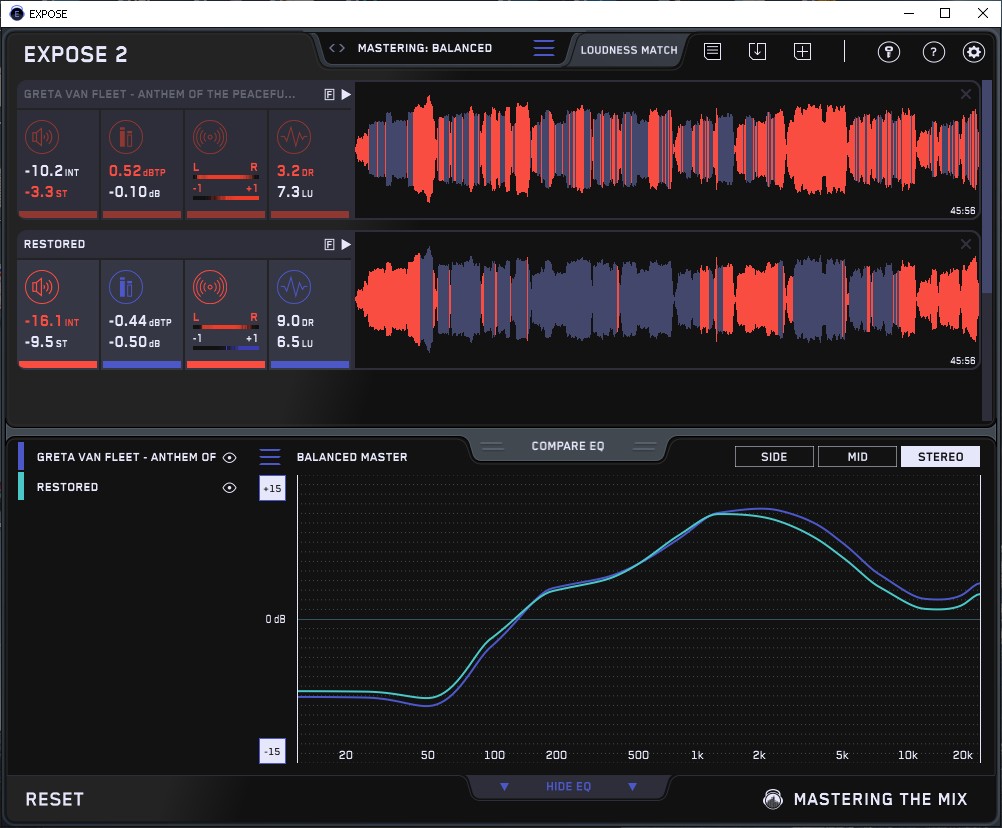Add a new track with plus icon

802,51
